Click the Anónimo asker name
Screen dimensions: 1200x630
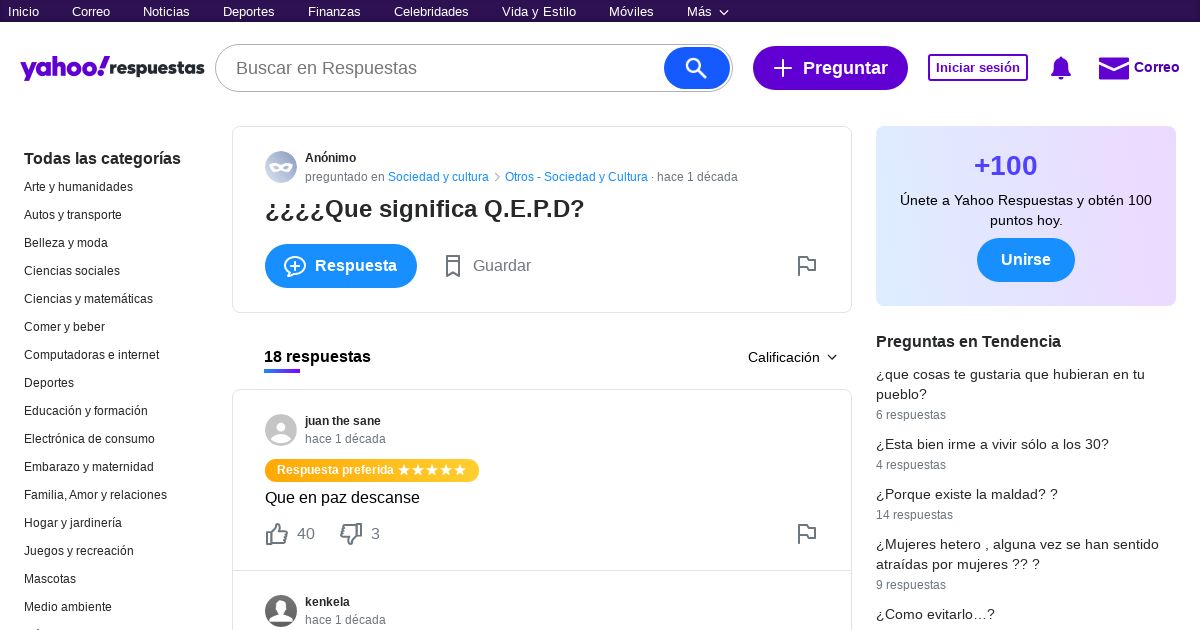click(330, 158)
